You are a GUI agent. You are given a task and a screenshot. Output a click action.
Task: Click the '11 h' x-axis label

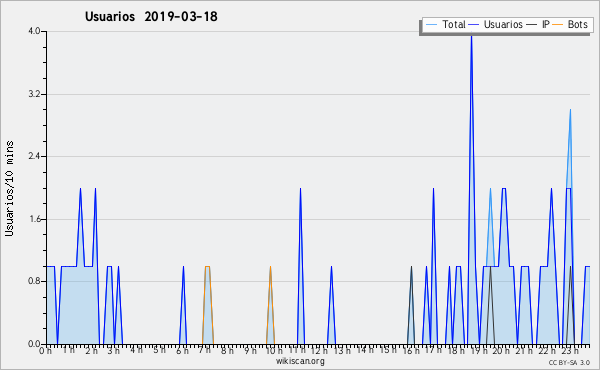[297, 350]
